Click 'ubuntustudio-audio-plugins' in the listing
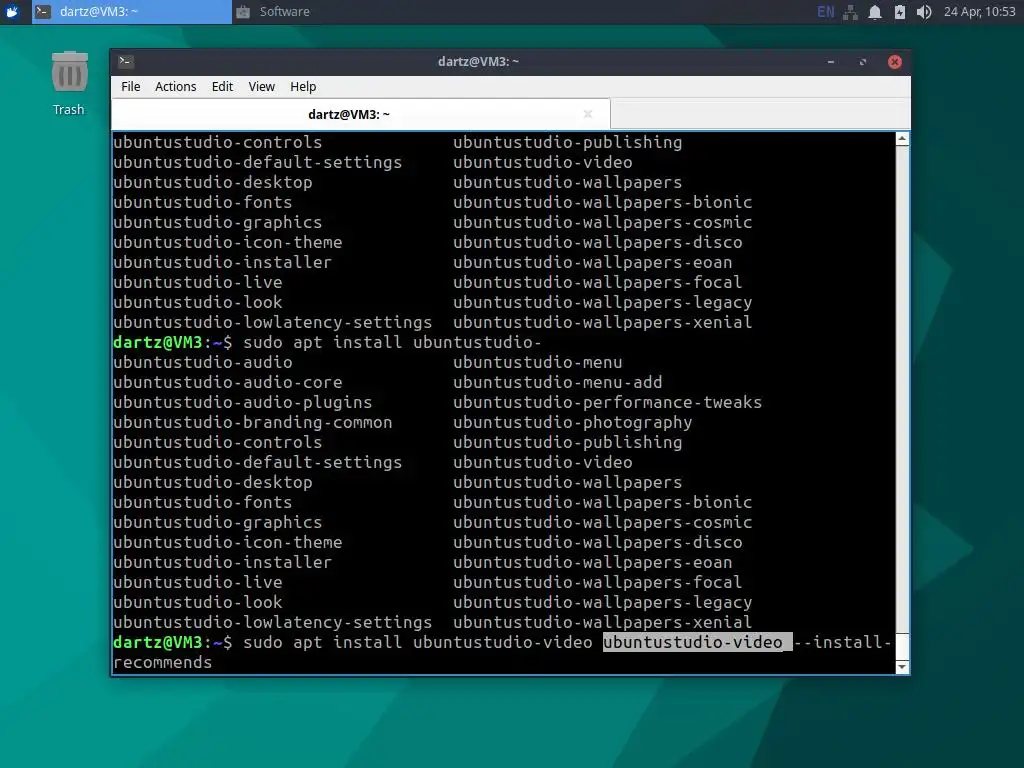Viewport: 1024px width, 768px height. pyautogui.click(x=242, y=403)
